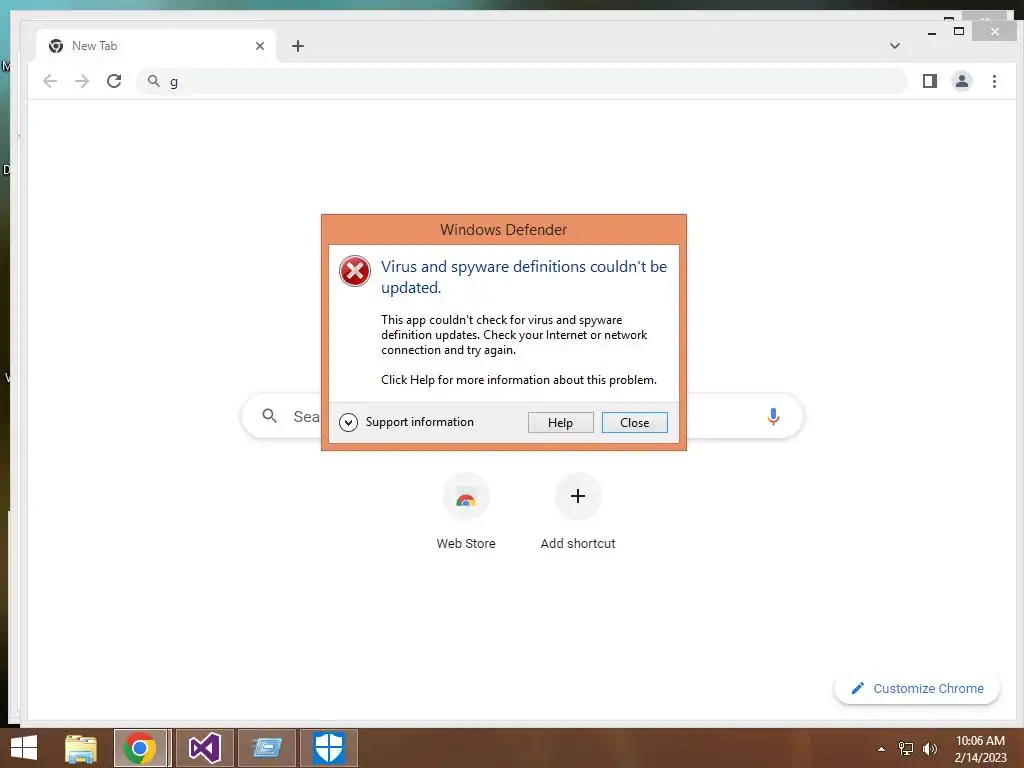The width and height of the screenshot is (1024, 768).
Task: Open the volume tray icon
Action: [929, 749]
